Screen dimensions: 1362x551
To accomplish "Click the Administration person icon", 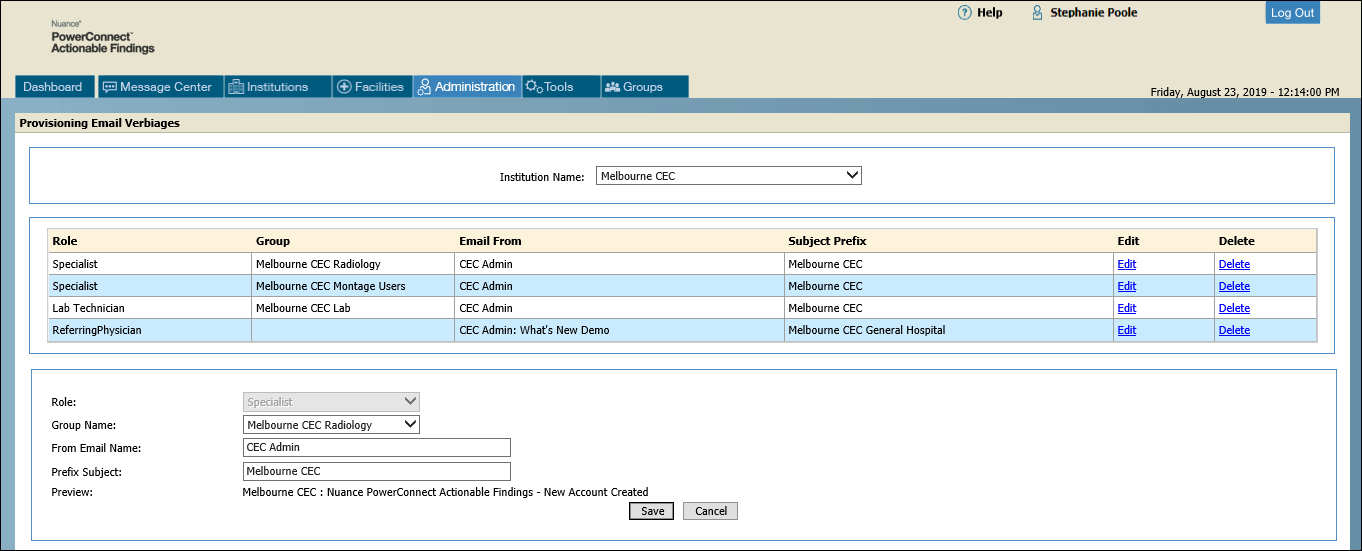I will 424,87.
